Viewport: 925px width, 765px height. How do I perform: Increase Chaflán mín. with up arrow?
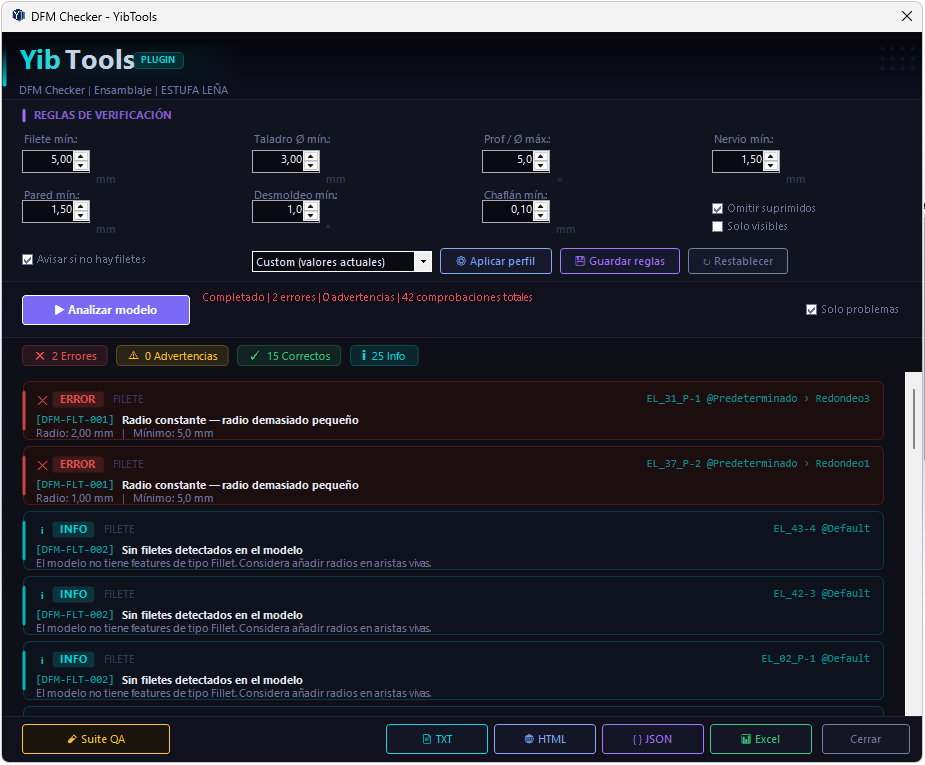click(x=542, y=206)
